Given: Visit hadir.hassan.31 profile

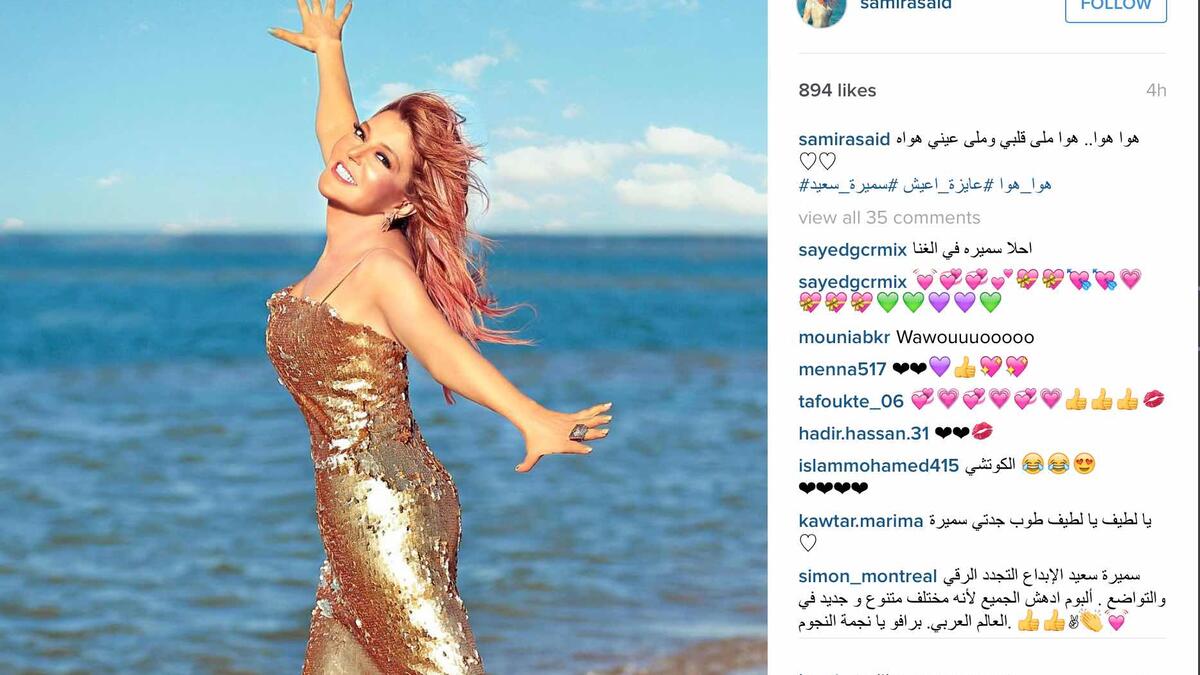Looking at the screenshot, I should [864, 433].
